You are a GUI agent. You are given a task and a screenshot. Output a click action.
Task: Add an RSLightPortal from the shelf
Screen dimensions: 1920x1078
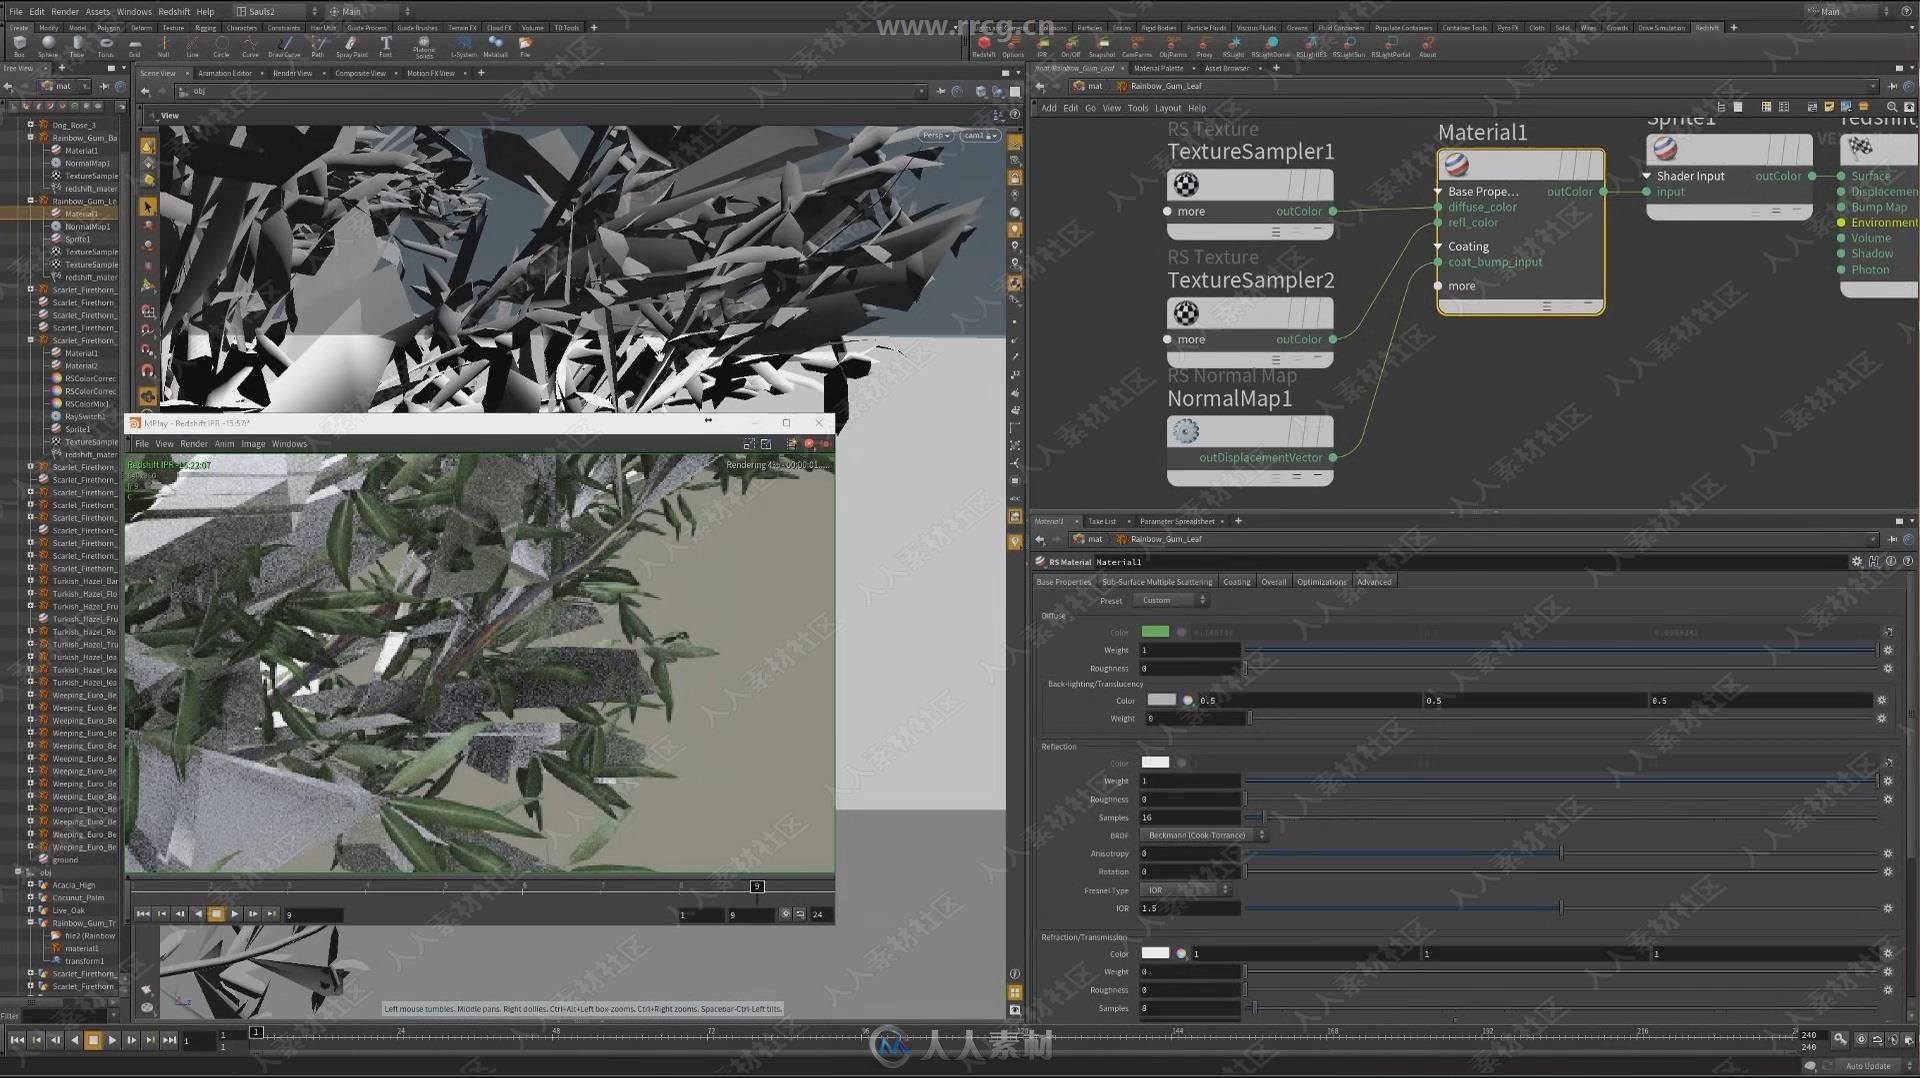1391,46
